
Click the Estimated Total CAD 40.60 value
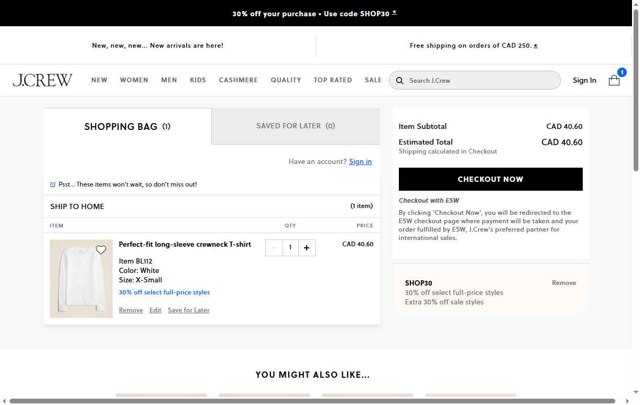562,142
